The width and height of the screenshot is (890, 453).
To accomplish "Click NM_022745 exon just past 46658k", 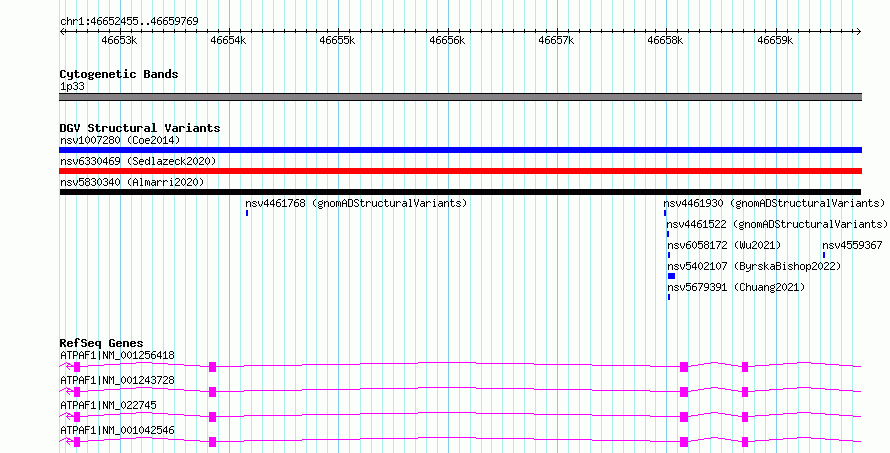I will (x=684, y=417).
